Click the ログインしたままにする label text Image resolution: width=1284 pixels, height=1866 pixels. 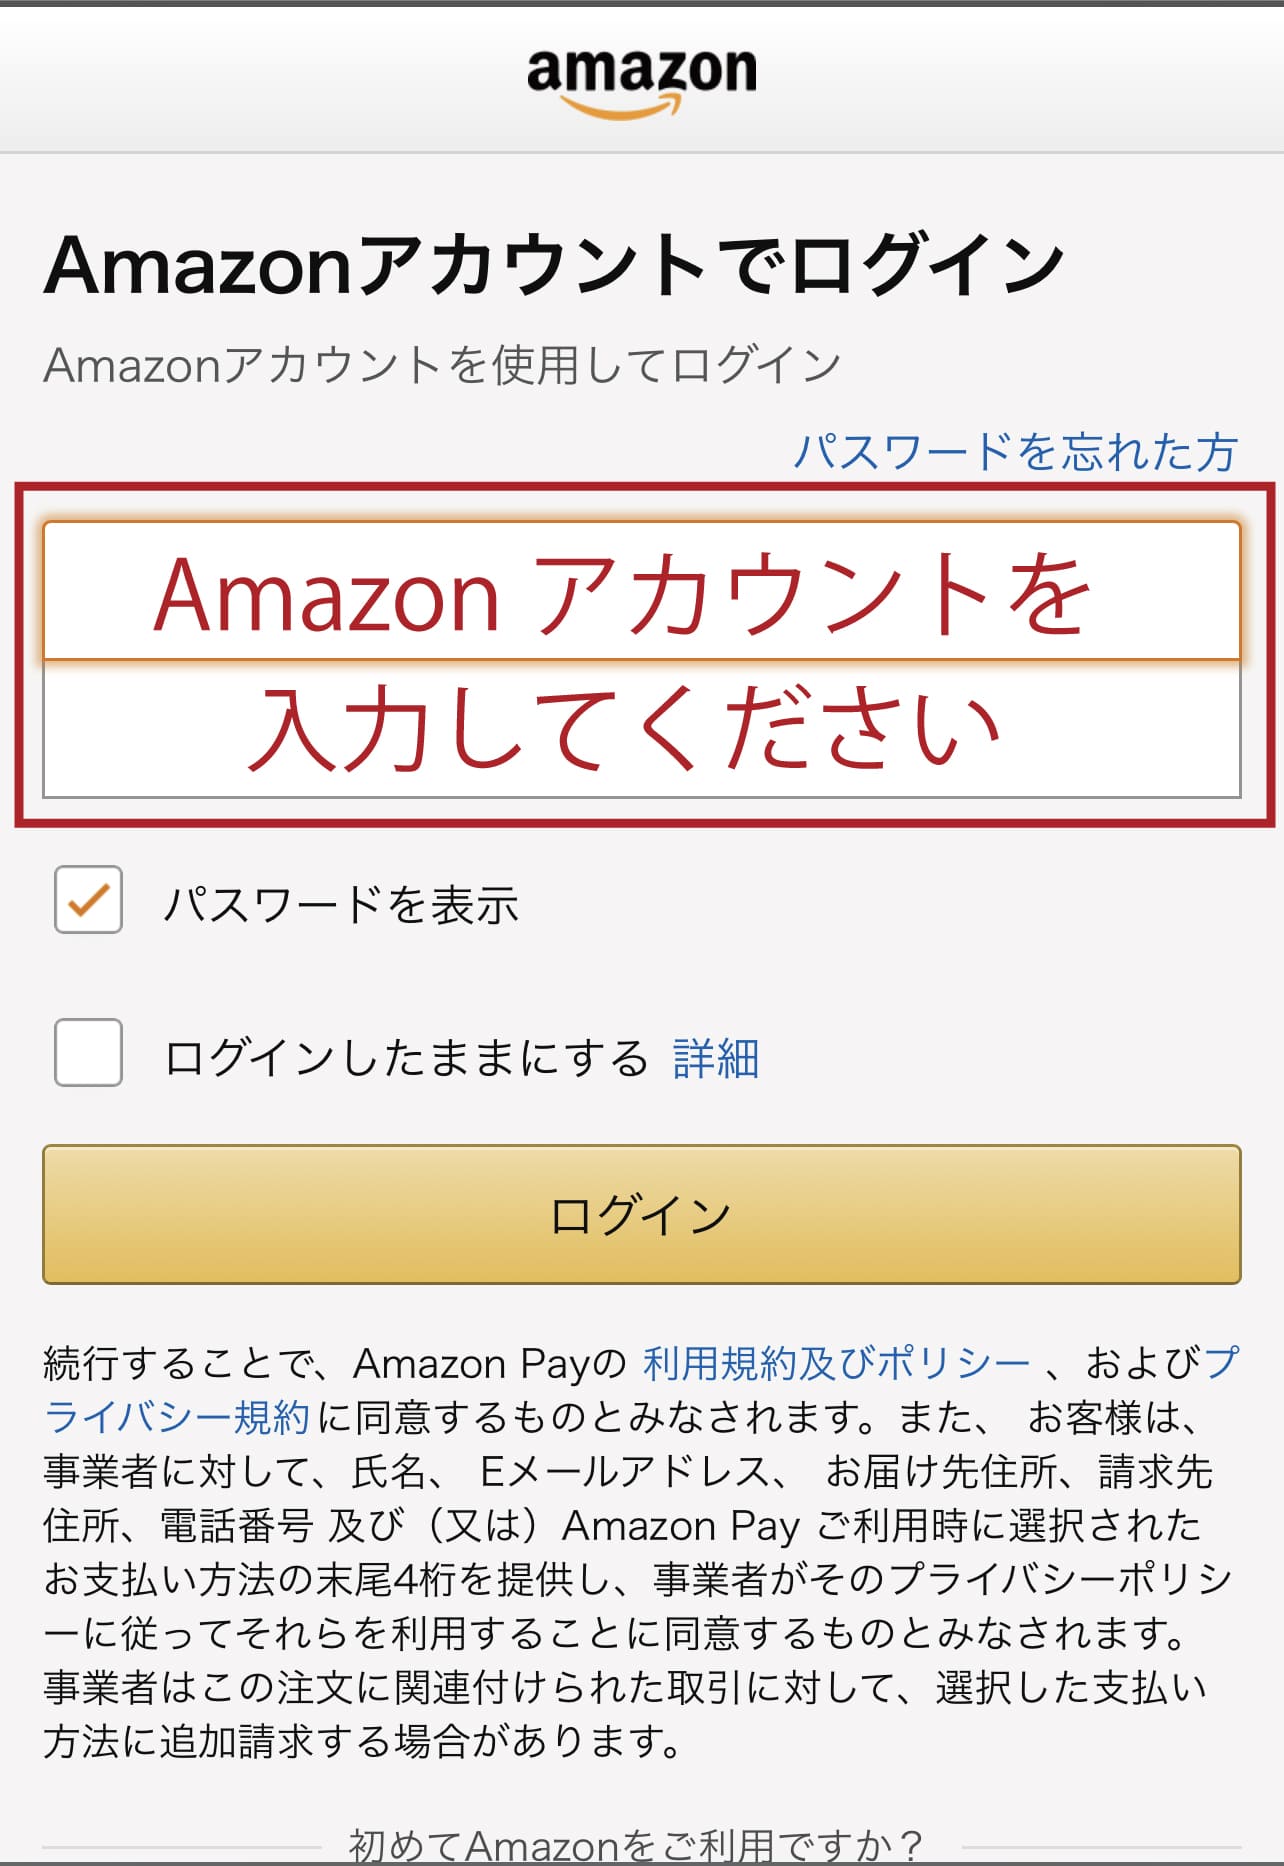click(406, 1058)
